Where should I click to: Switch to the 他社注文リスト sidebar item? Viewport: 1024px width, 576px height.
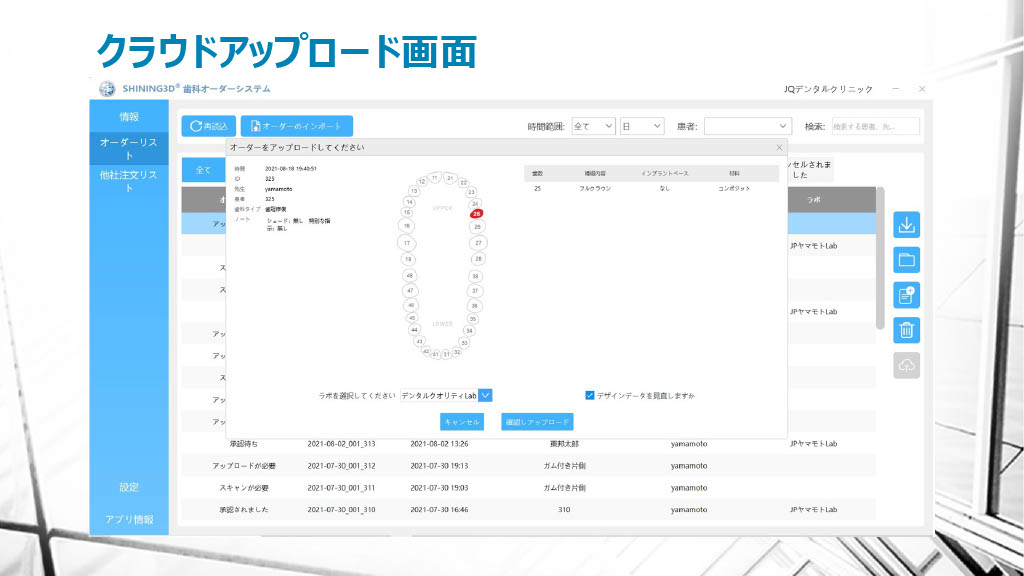(x=129, y=181)
